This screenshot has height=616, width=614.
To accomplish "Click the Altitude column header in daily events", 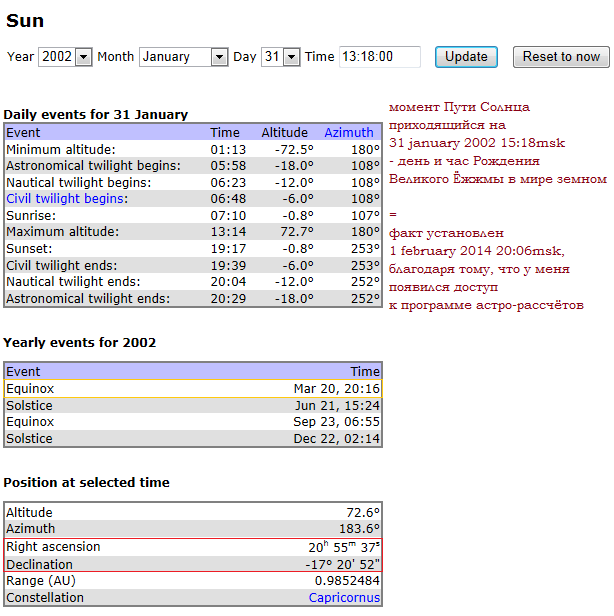I will click(x=284, y=133).
